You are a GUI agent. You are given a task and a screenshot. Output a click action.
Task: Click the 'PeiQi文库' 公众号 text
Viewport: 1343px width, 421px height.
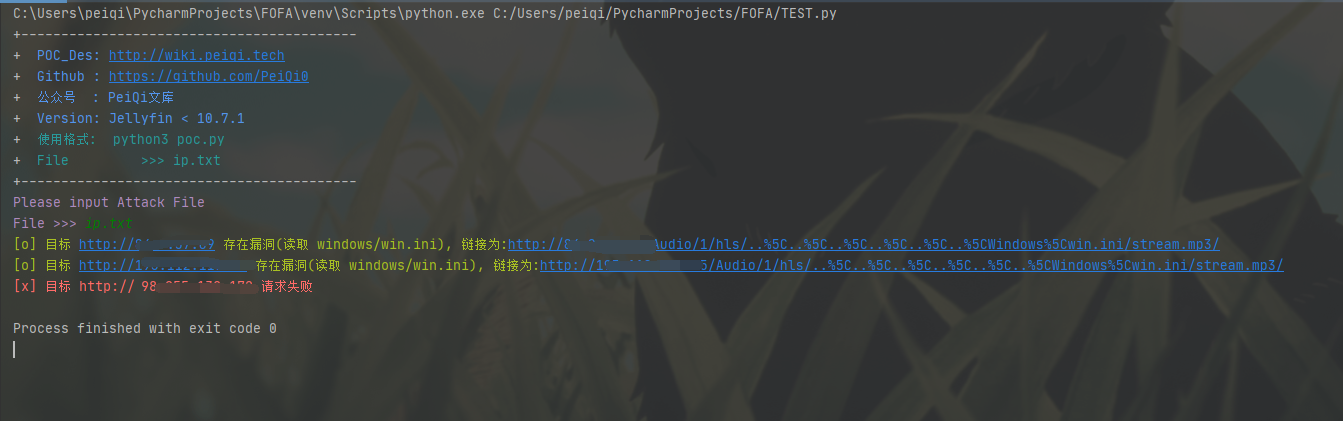pos(141,98)
